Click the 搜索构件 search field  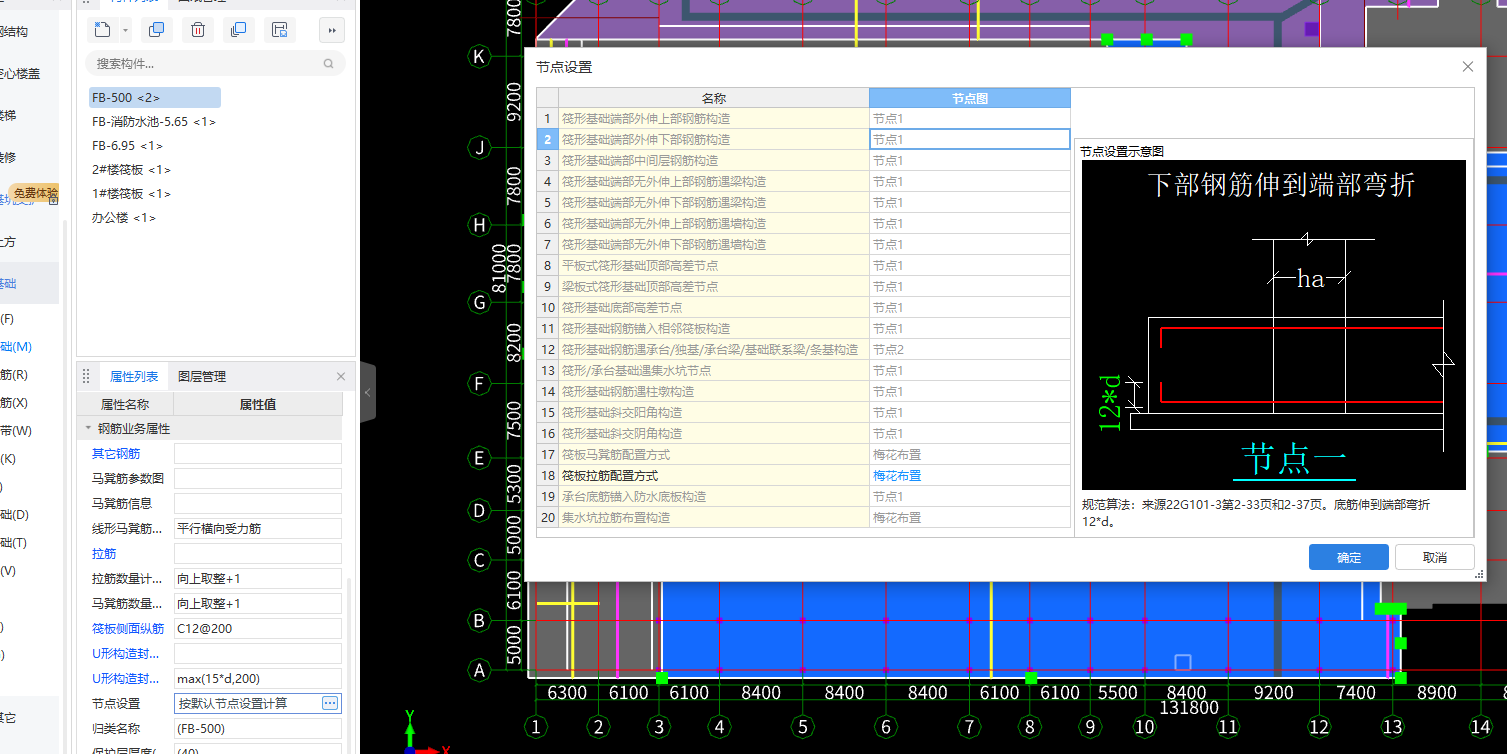pyautogui.click(x=216, y=64)
